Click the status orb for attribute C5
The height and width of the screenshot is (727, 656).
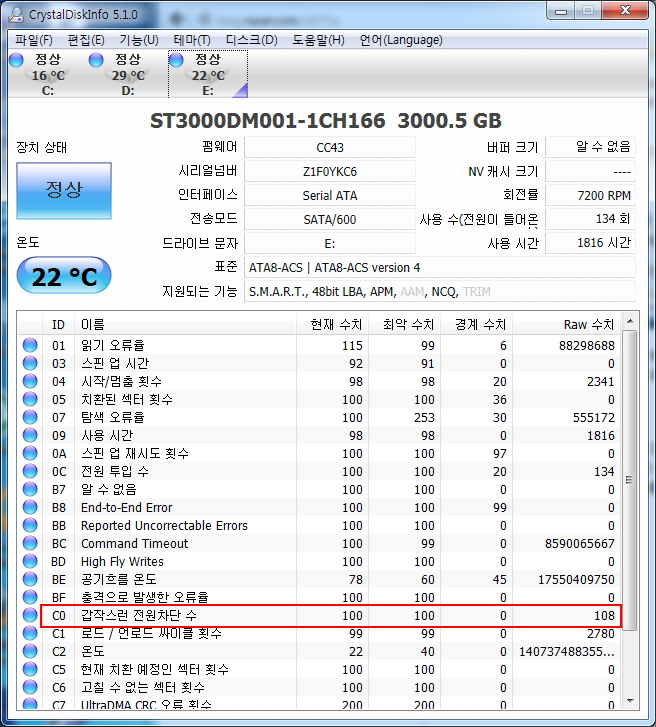(x=30, y=669)
